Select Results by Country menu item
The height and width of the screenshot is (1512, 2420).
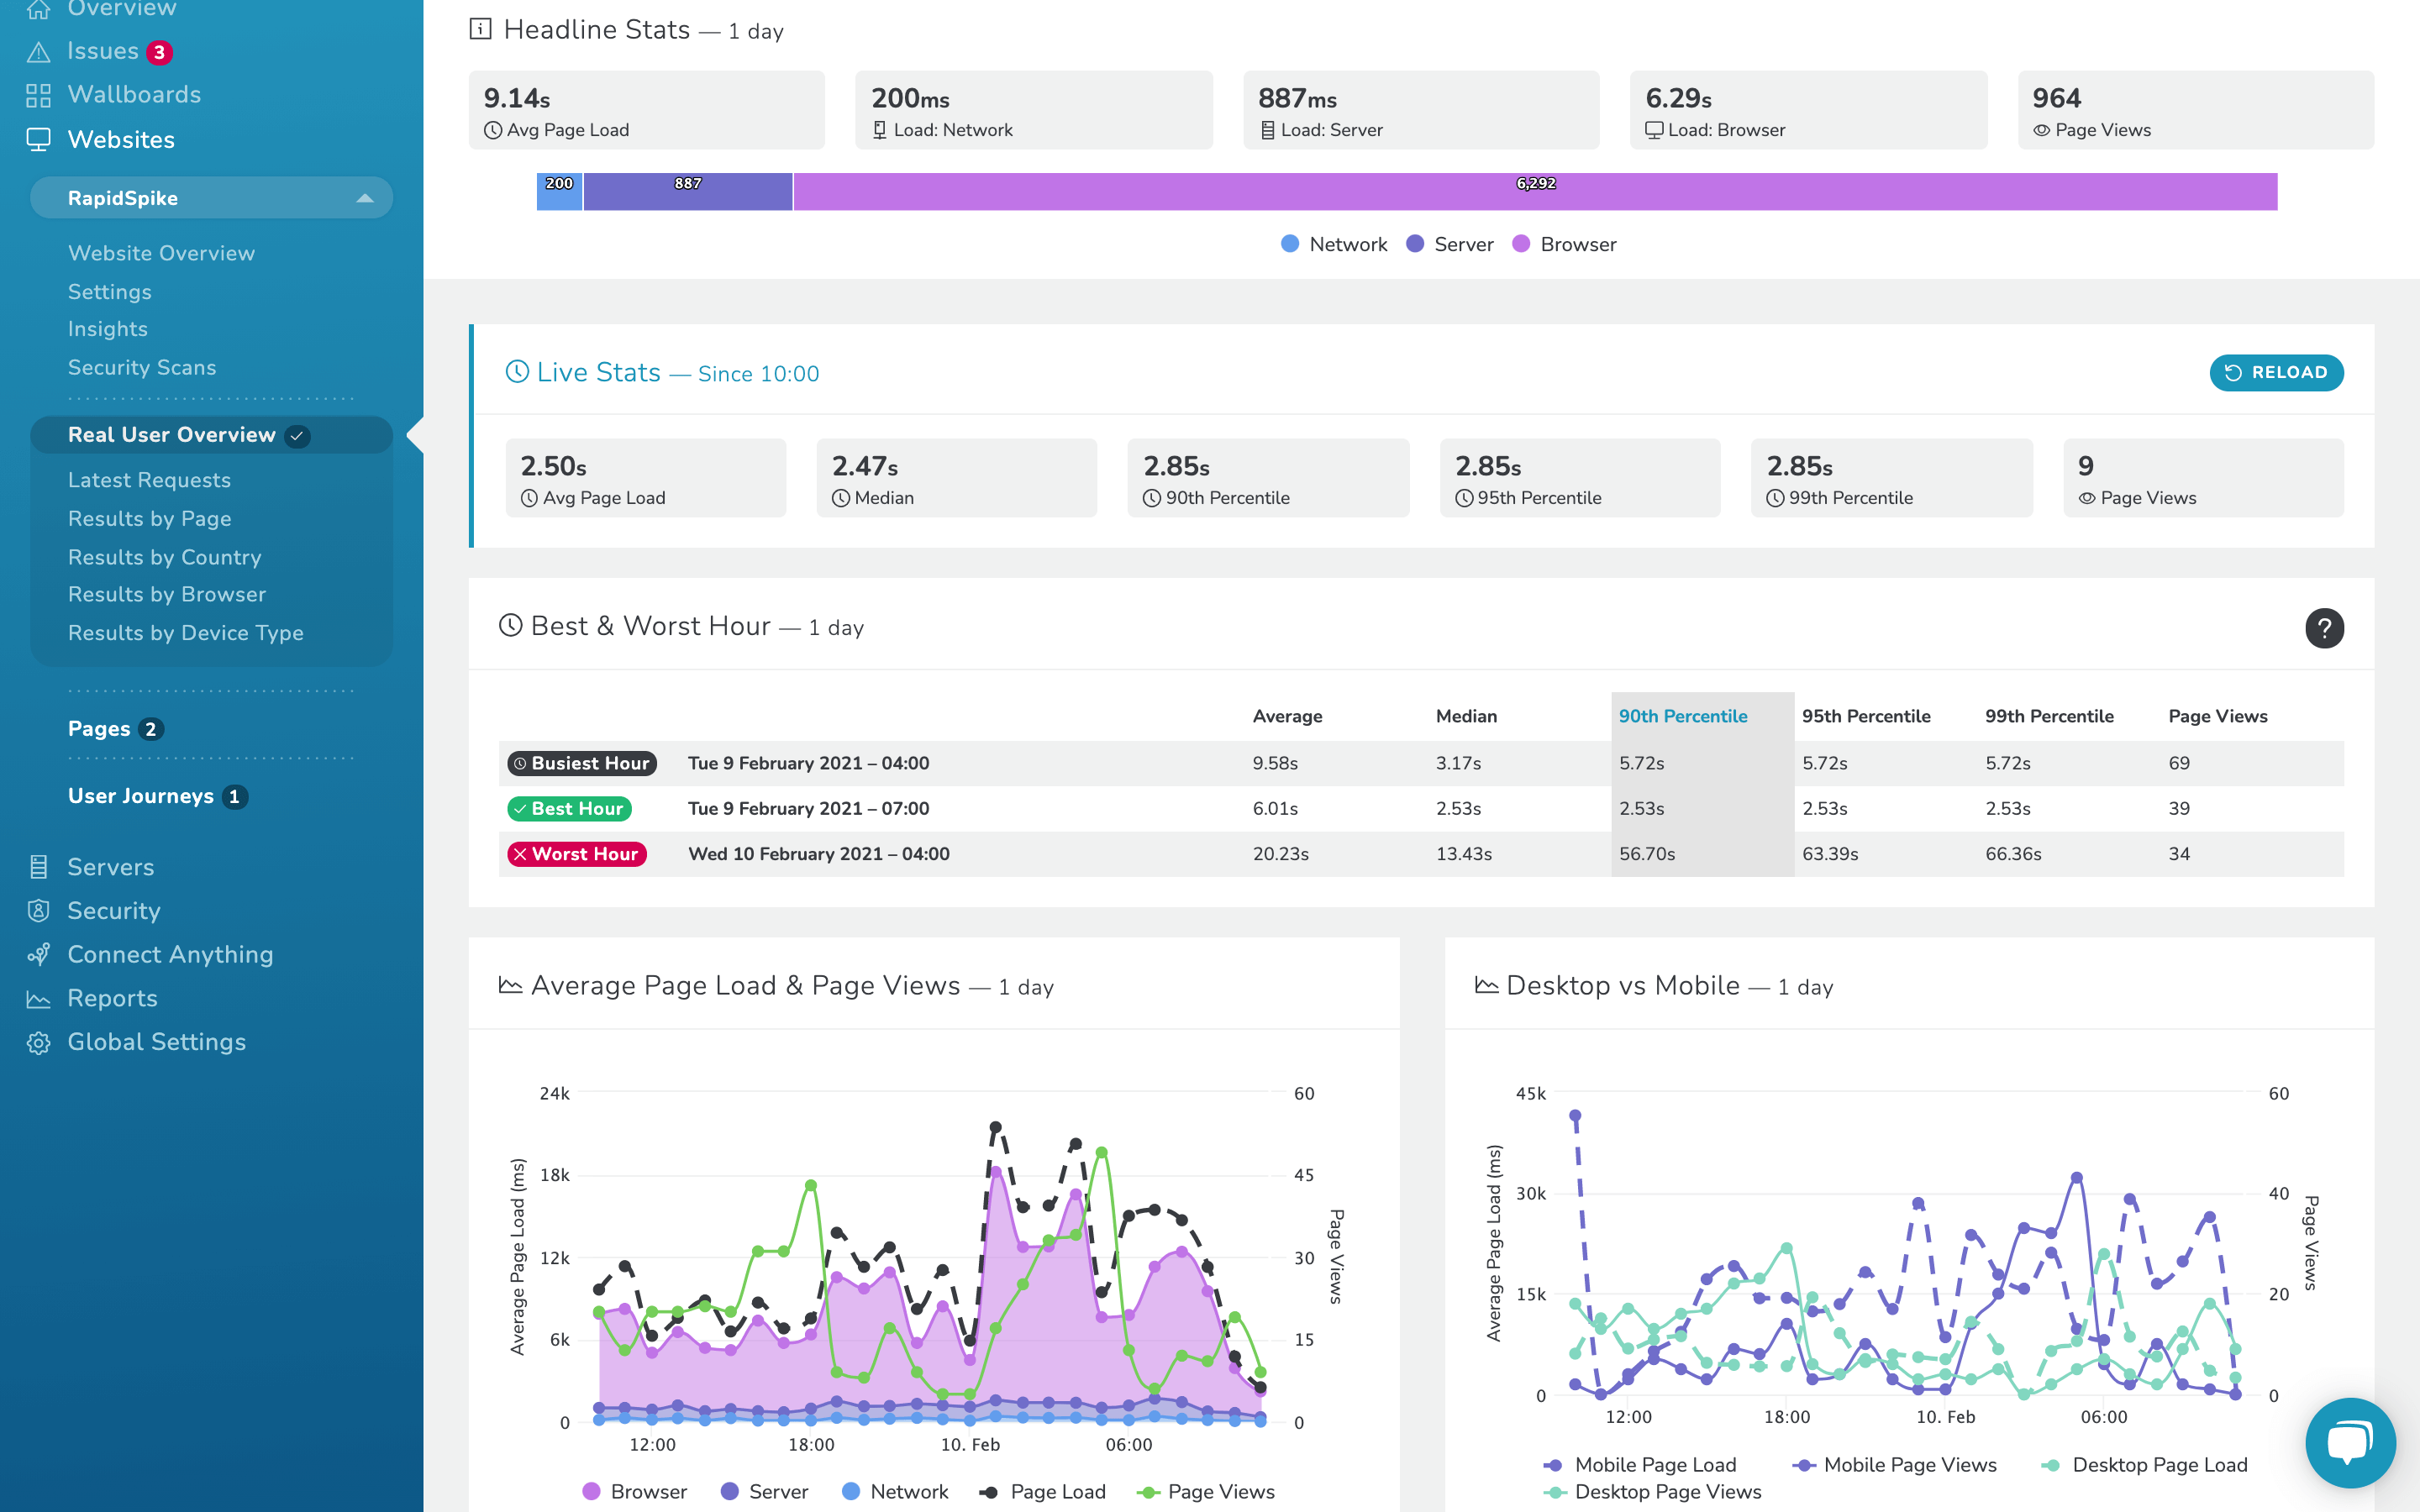click(164, 556)
